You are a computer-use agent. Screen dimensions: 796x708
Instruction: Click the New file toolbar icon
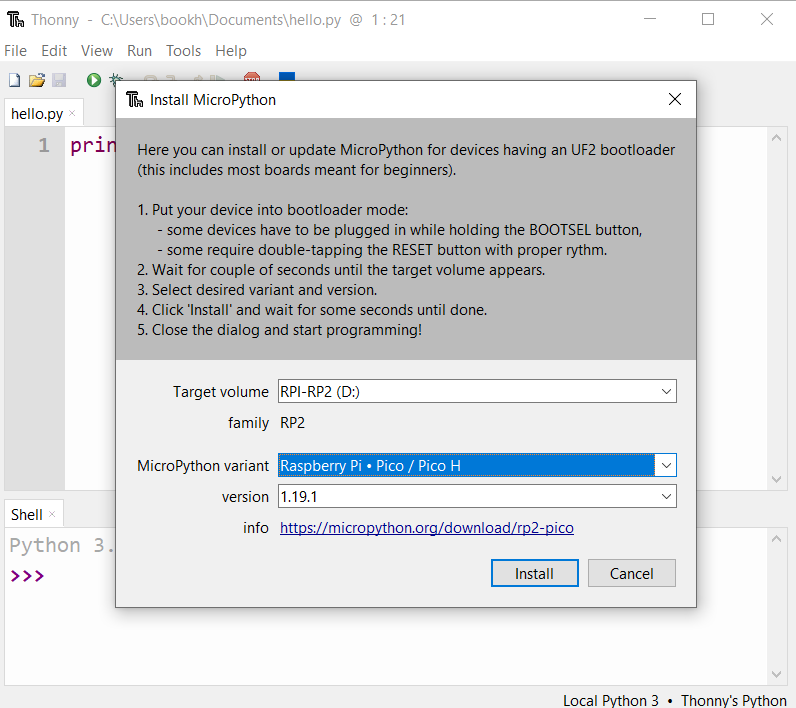[x=15, y=80]
